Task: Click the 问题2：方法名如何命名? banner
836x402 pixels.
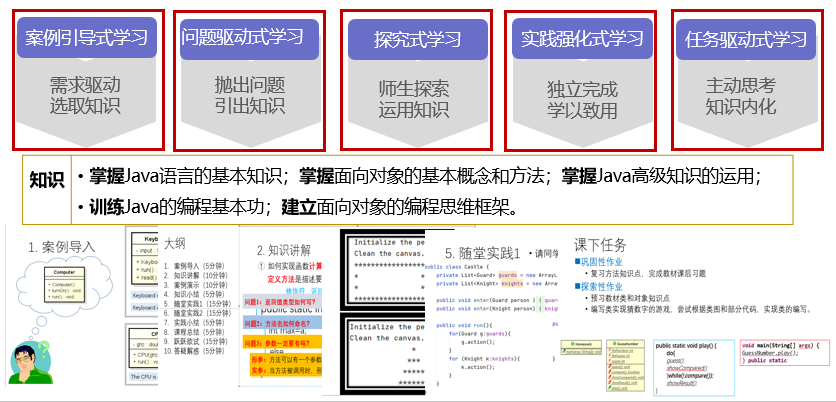Action: click(283, 323)
